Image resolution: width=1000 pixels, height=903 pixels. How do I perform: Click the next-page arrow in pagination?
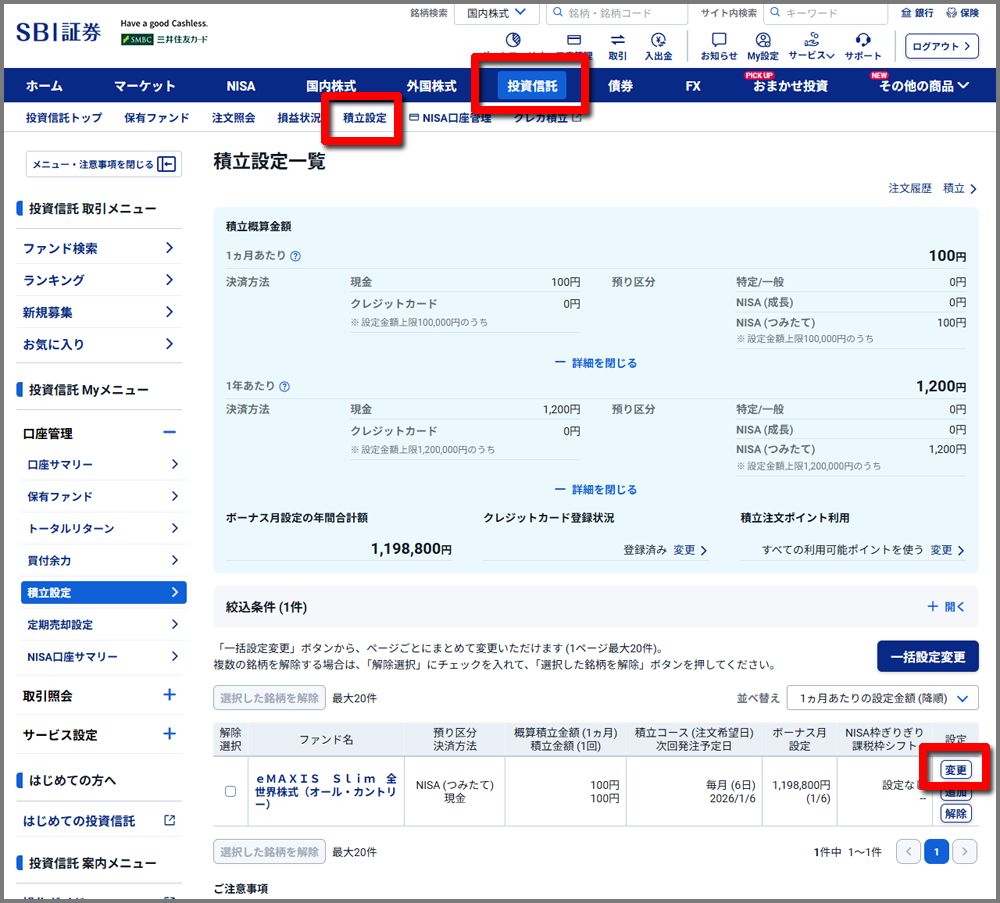(x=964, y=851)
